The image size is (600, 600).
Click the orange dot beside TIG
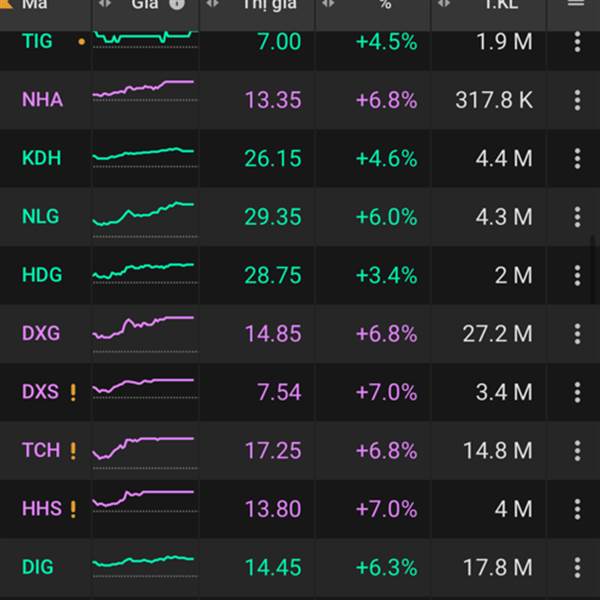[81, 43]
